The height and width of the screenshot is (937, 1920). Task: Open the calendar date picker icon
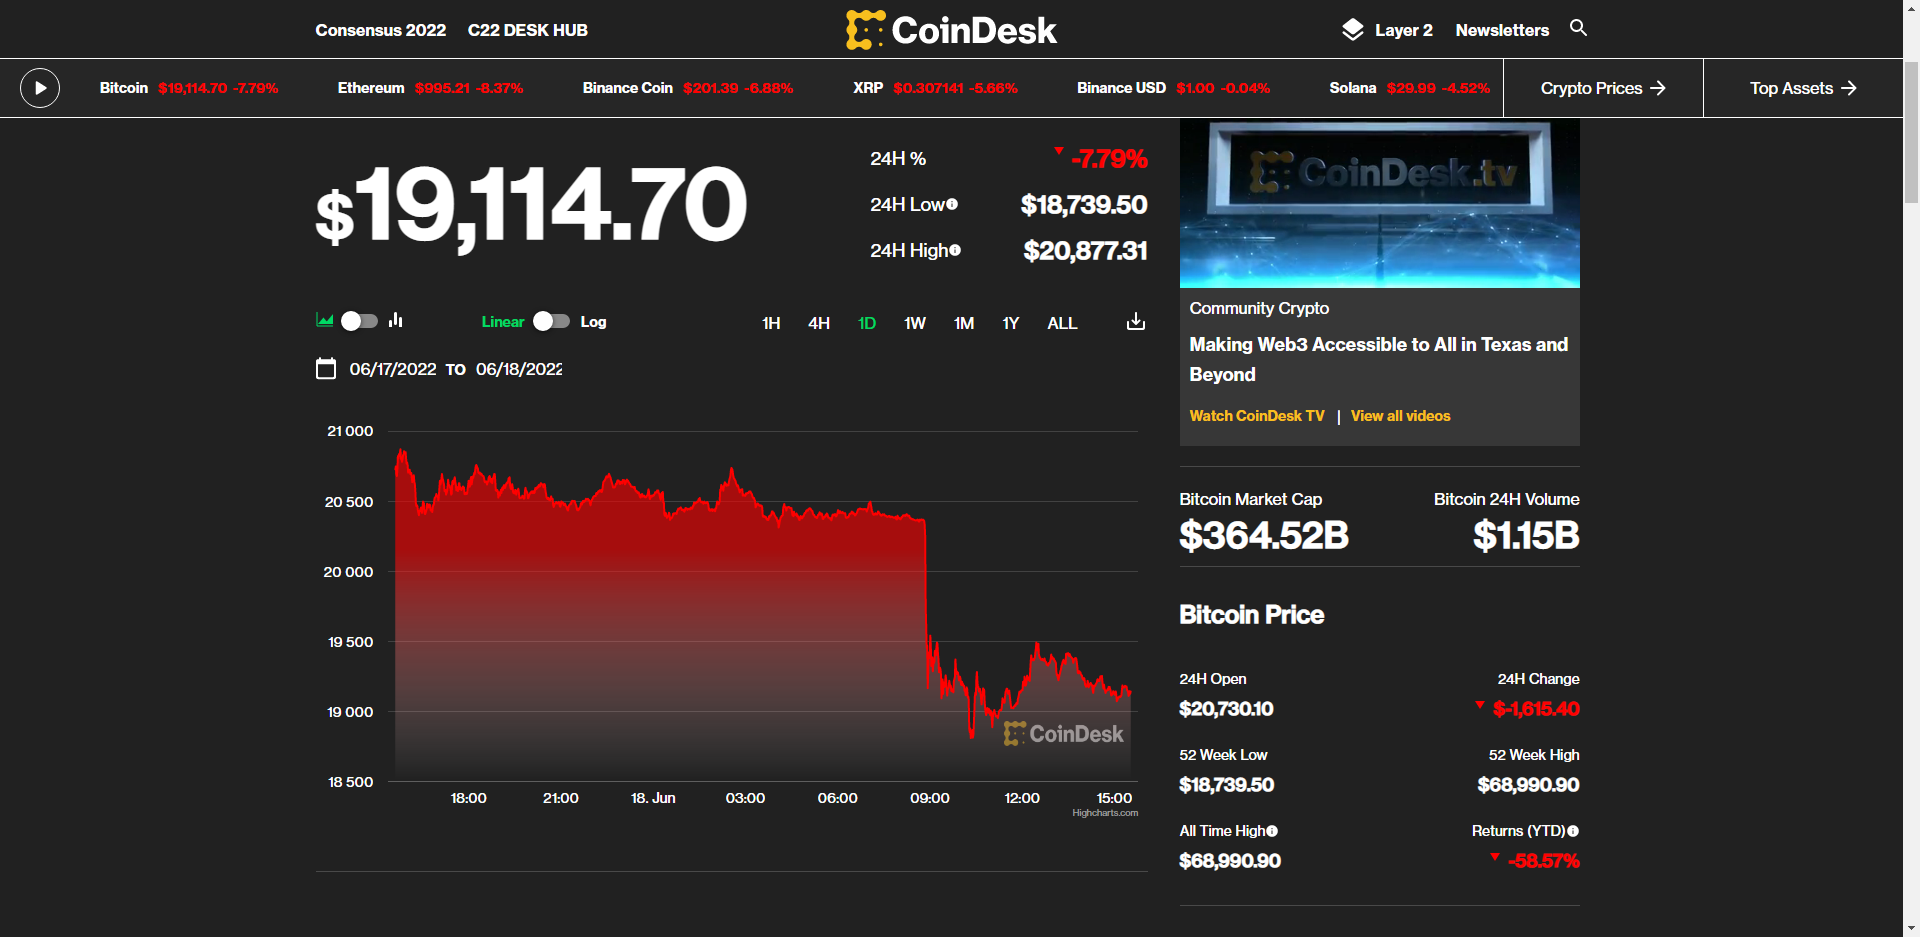pos(326,369)
